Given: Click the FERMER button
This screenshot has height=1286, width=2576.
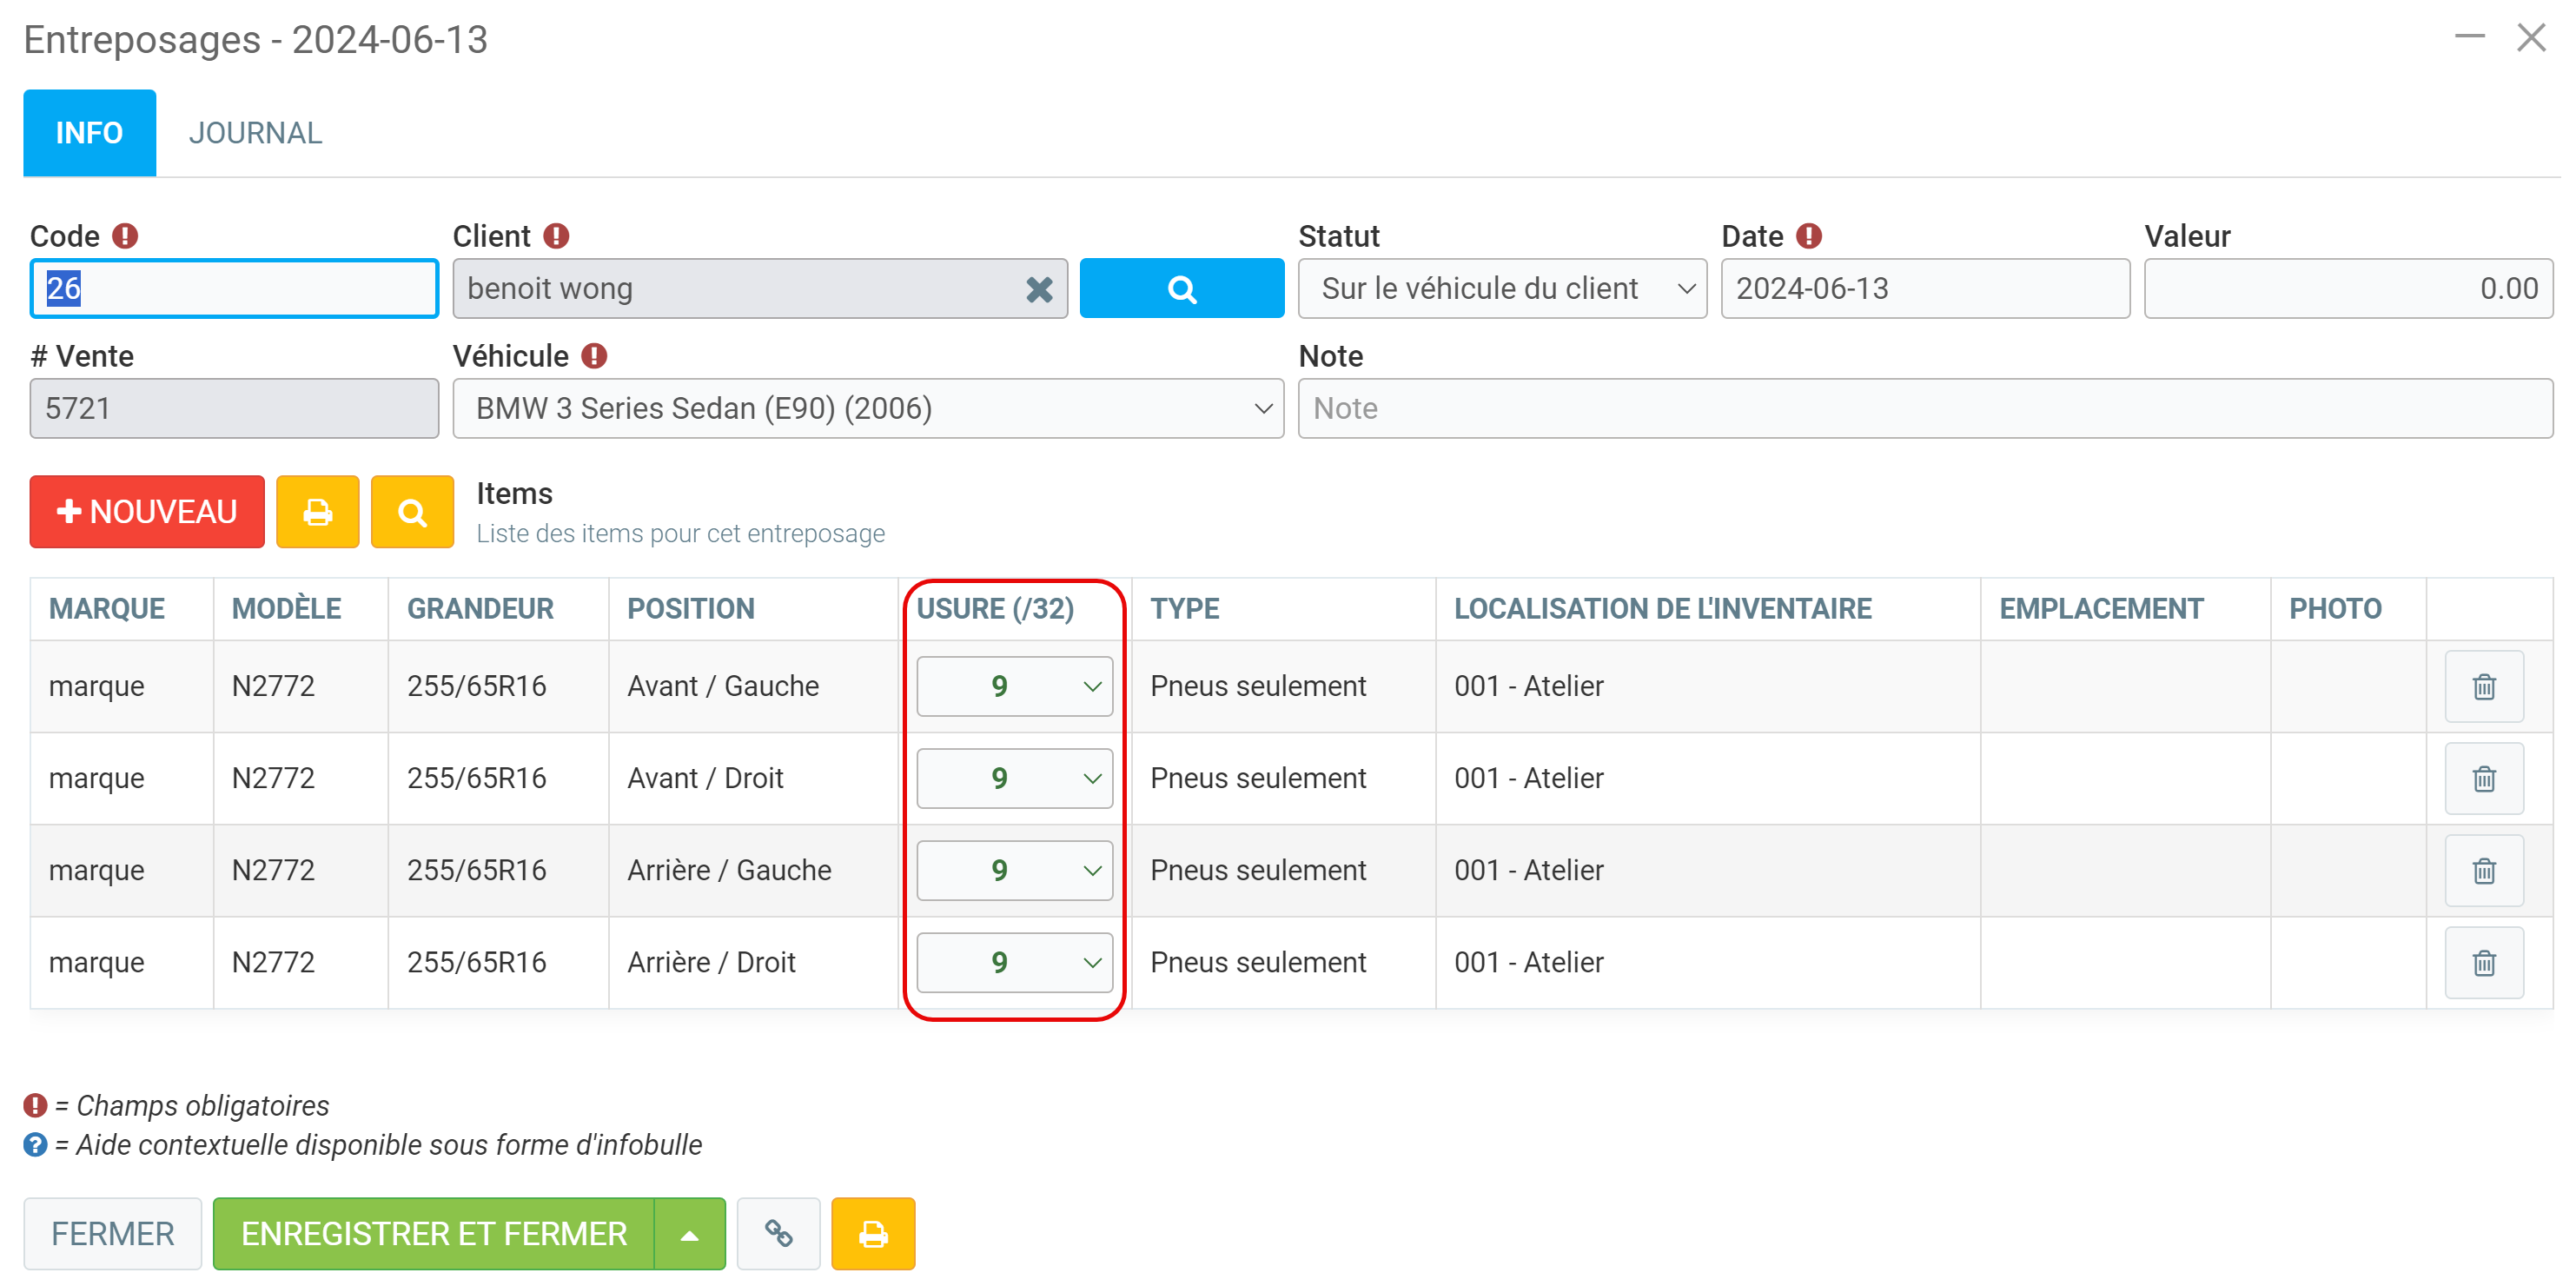Looking at the screenshot, I should 112,1234.
